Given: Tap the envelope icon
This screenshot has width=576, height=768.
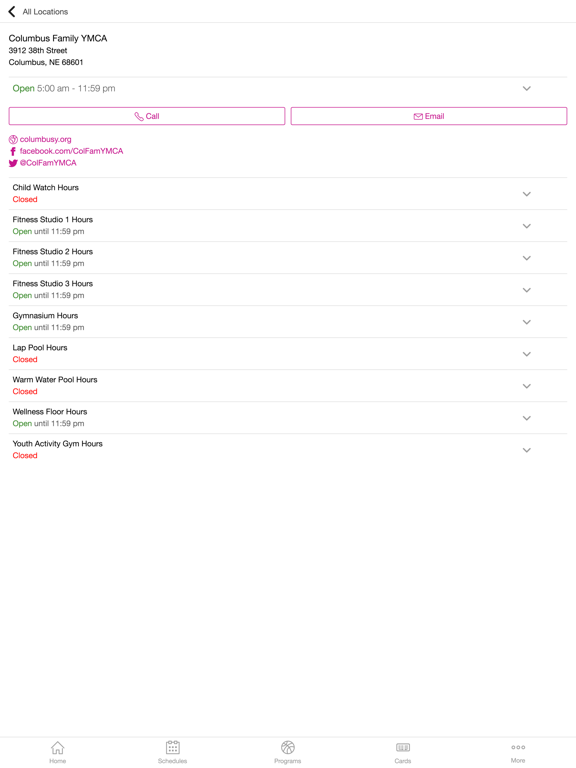Looking at the screenshot, I should 418,117.
